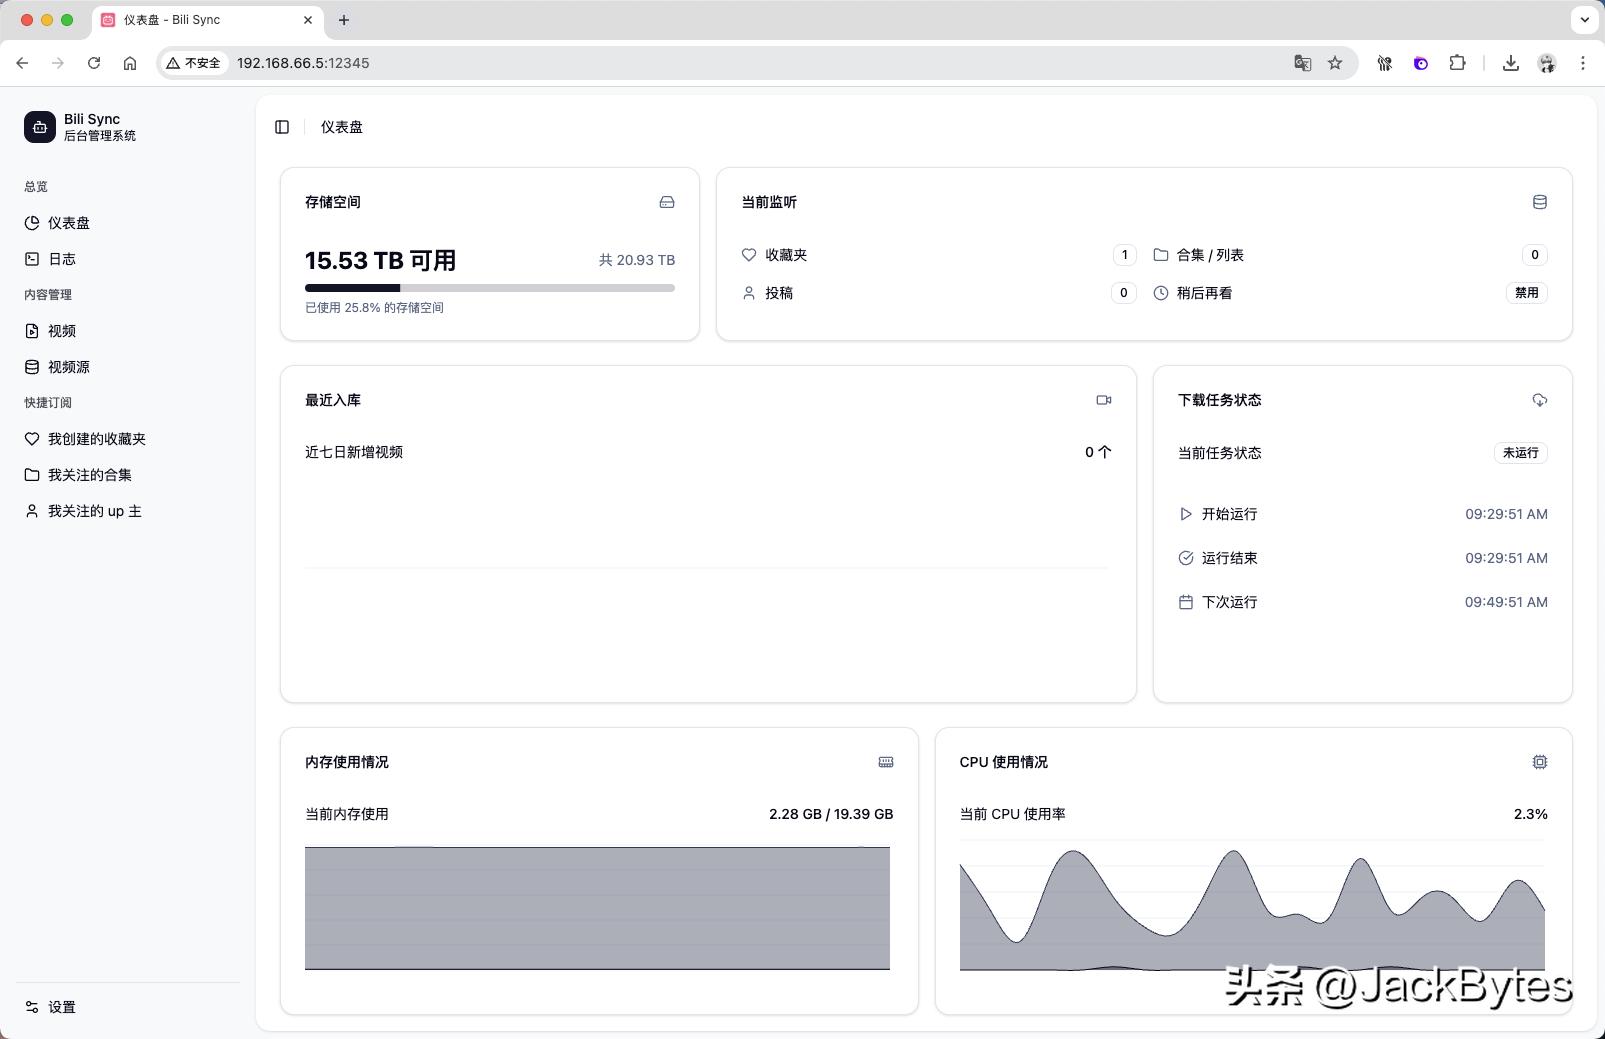Click the browser profile avatar
Image resolution: width=1605 pixels, height=1039 pixels.
point(1547,63)
